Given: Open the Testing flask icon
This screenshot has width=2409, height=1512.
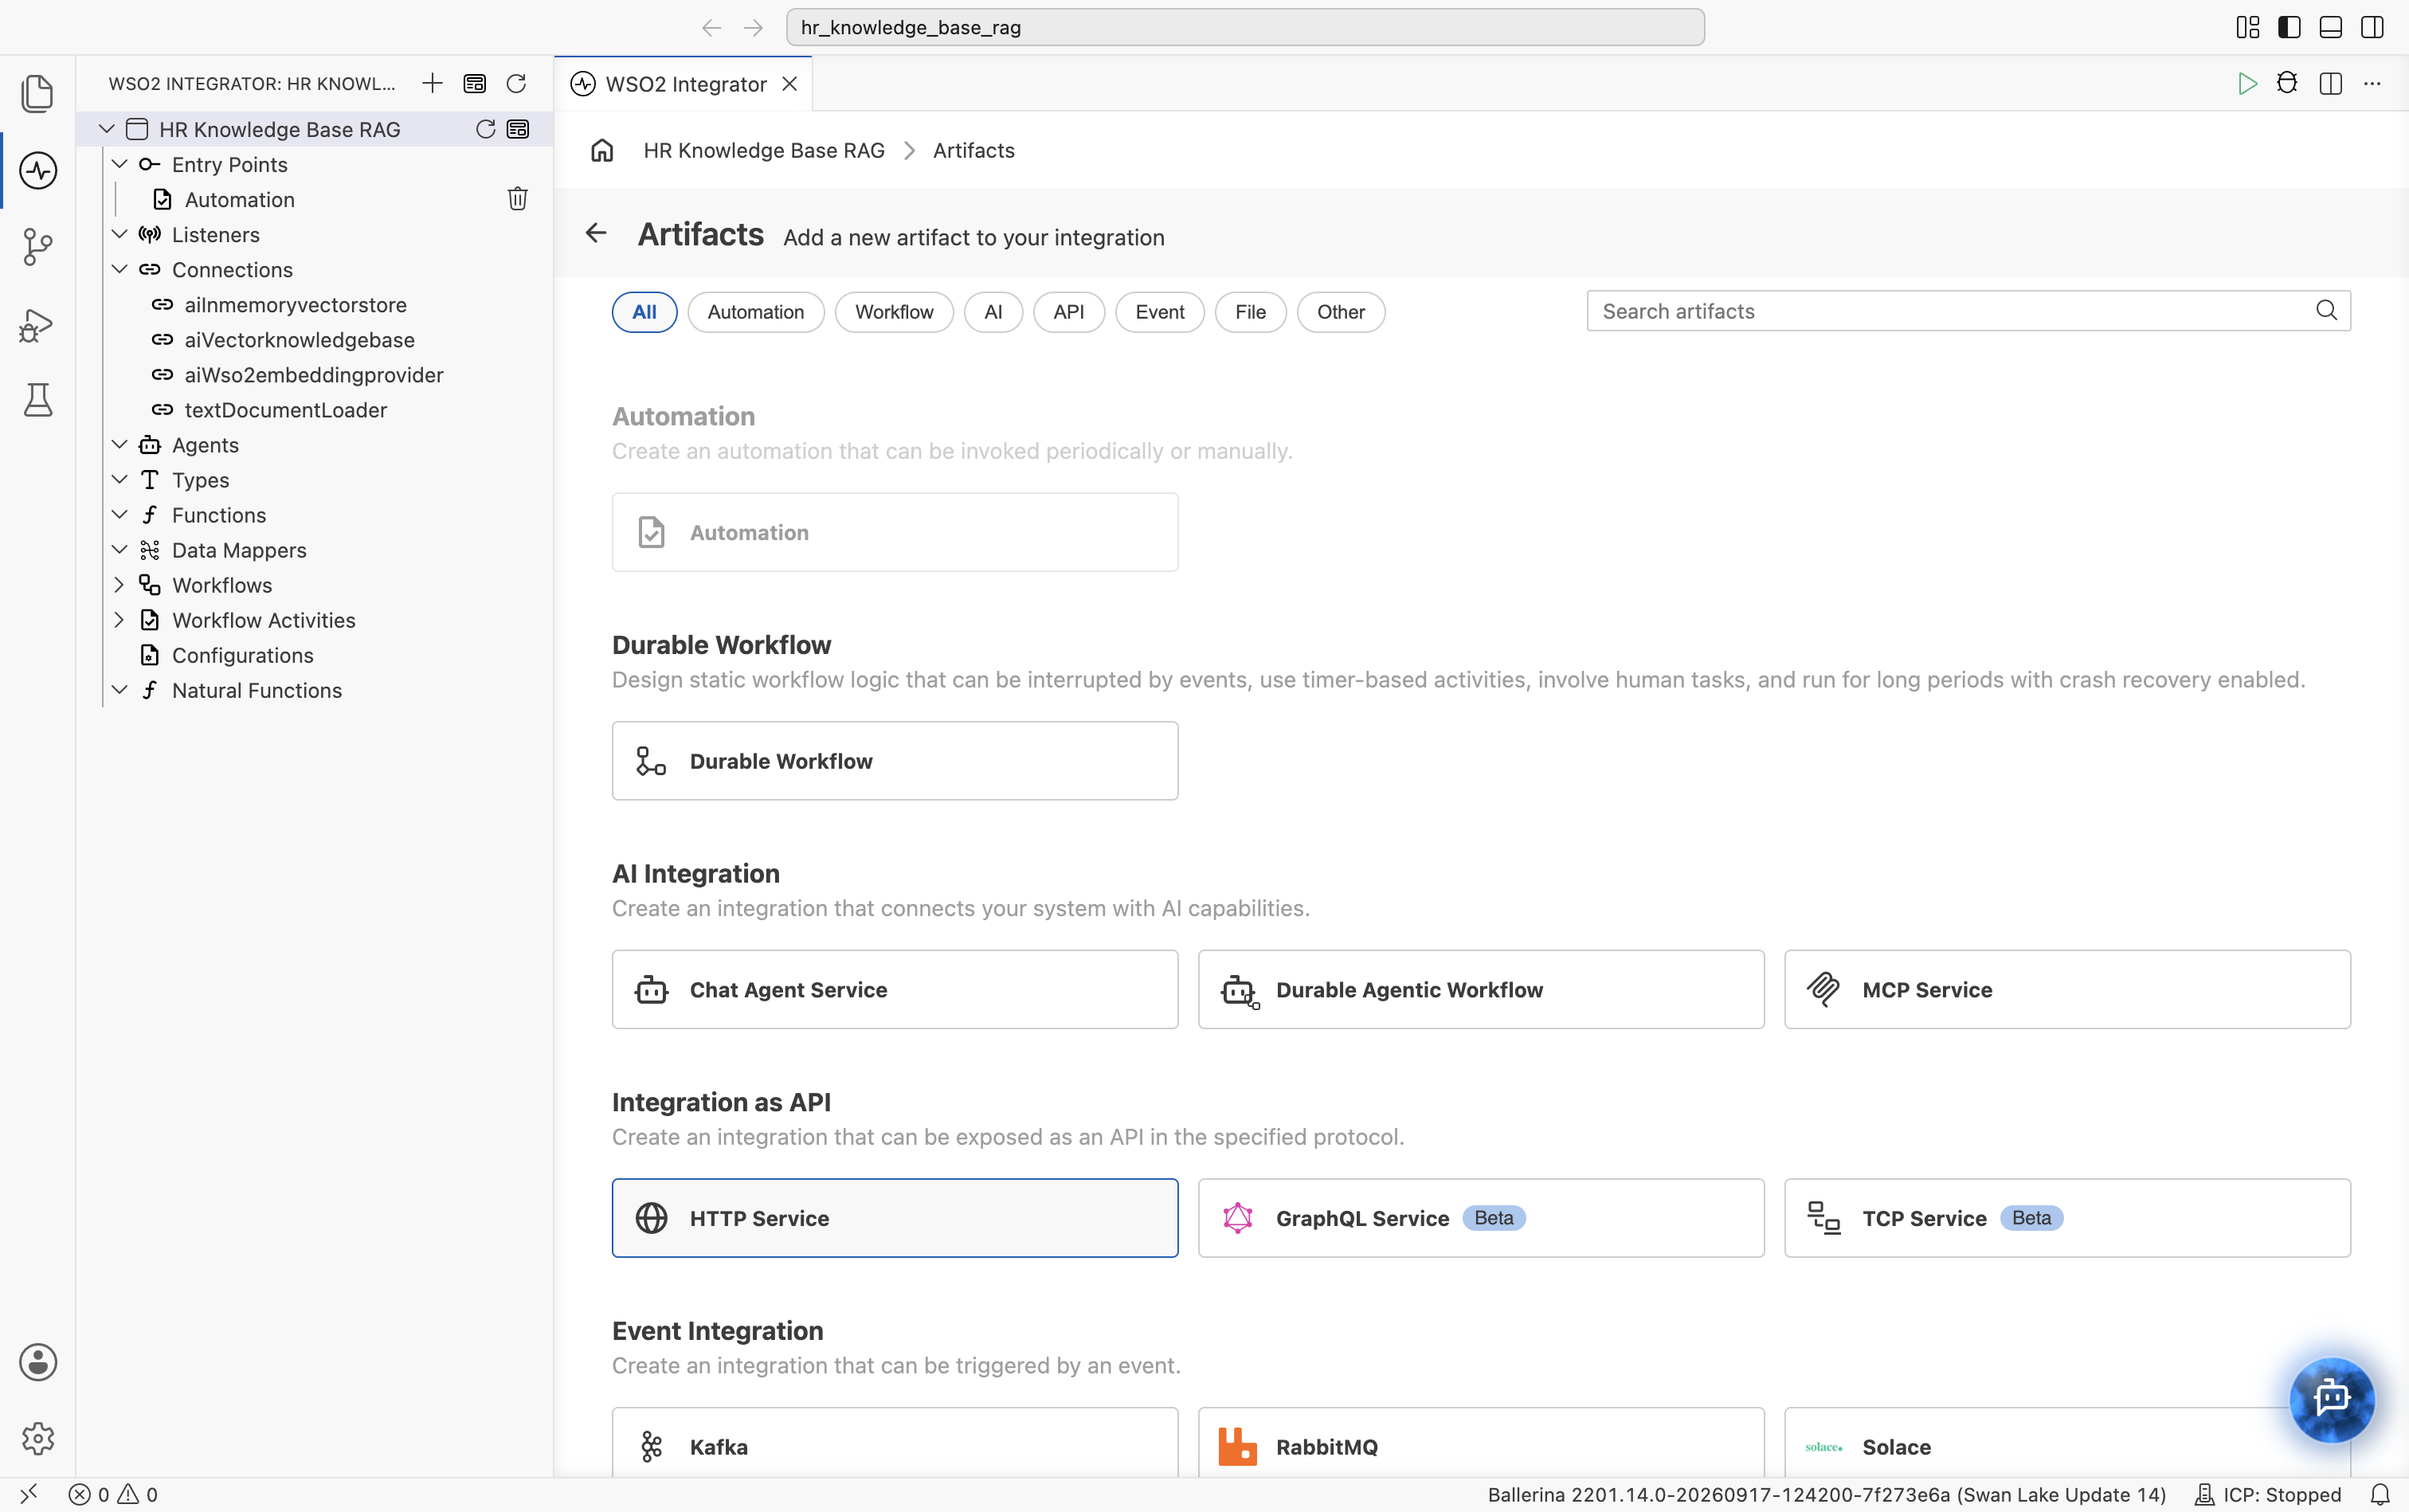Looking at the screenshot, I should tap(38, 400).
